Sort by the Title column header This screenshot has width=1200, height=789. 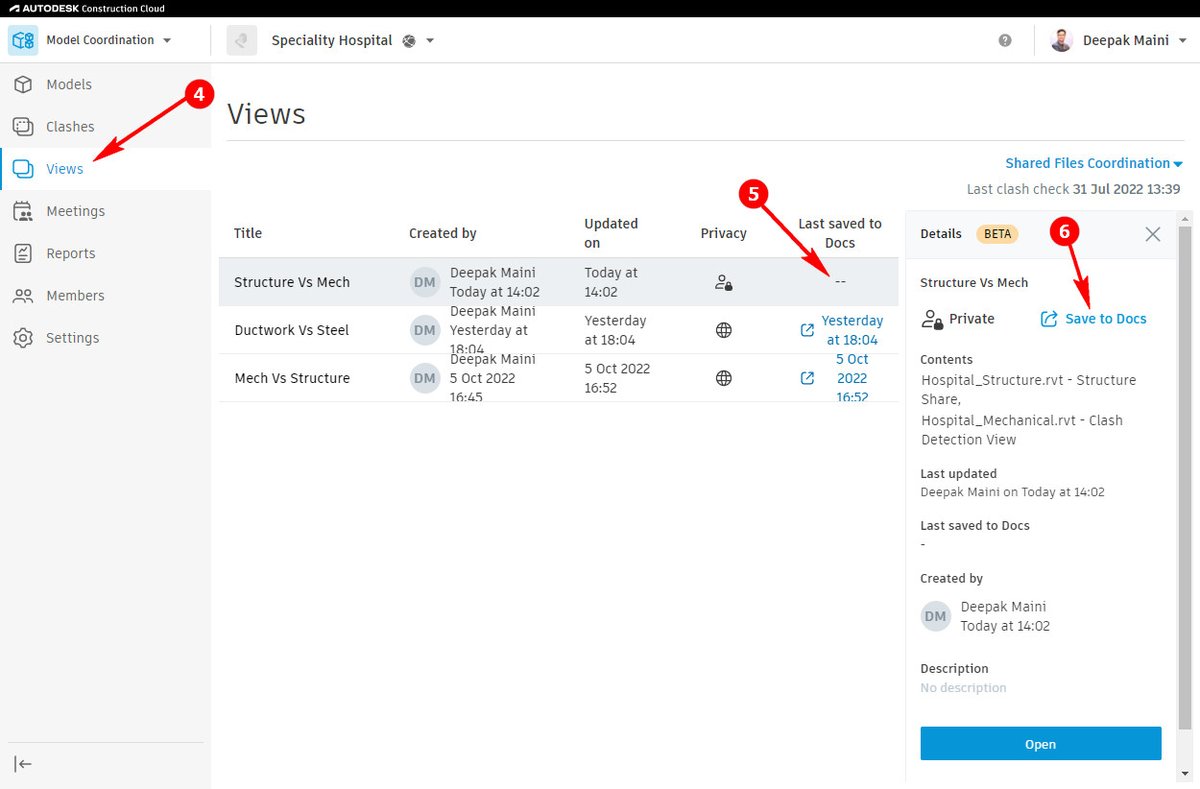pos(248,233)
